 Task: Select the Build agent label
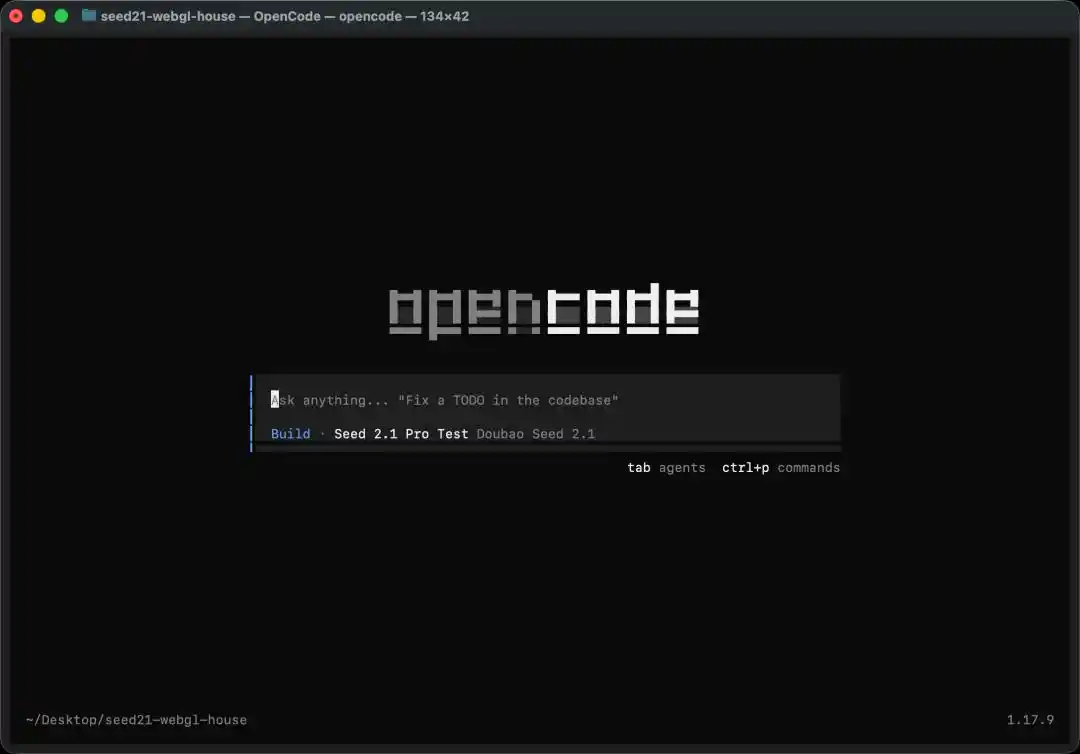coord(290,434)
